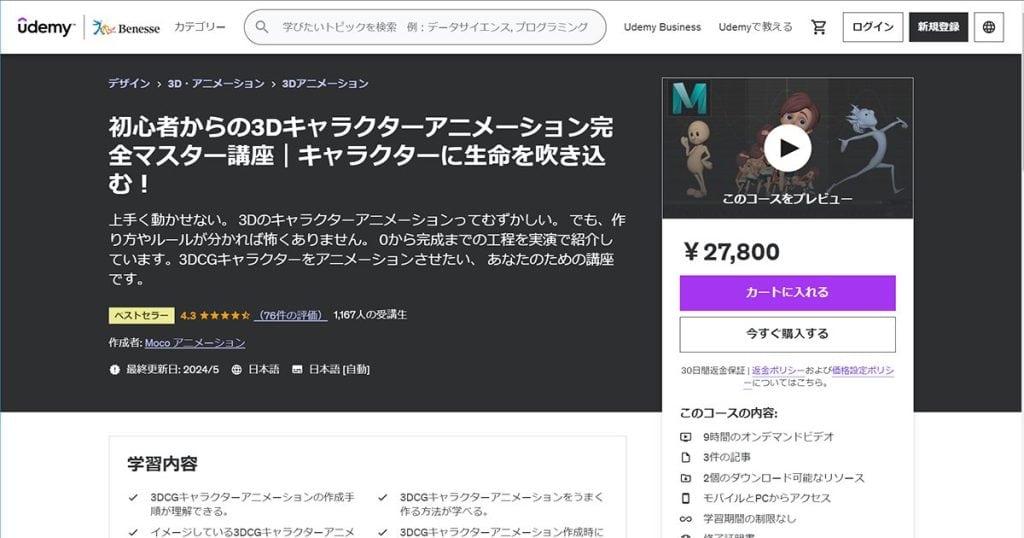The width and height of the screenshot is (1024, 538).
Task: Click 9時間のオンデマンドビデオ text
Action: click(x=769, y=437)
